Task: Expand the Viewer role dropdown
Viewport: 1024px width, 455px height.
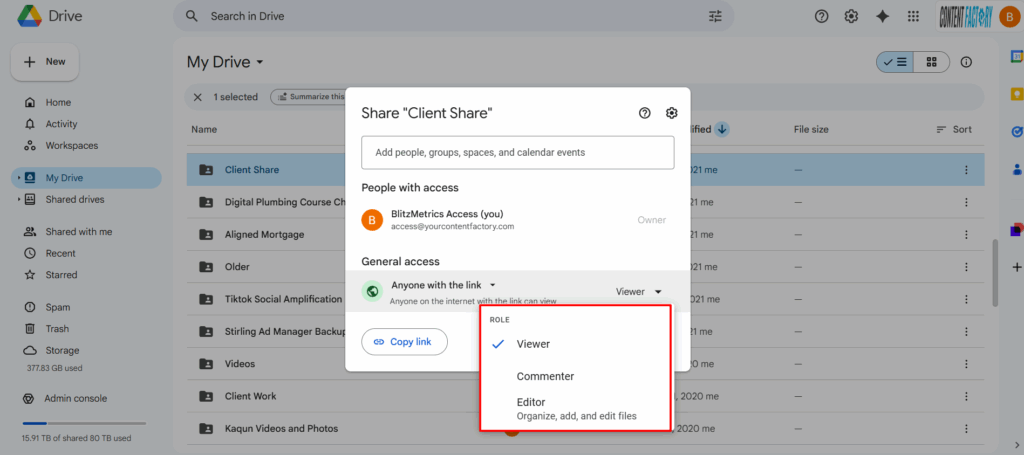Action: click(638, 292)
